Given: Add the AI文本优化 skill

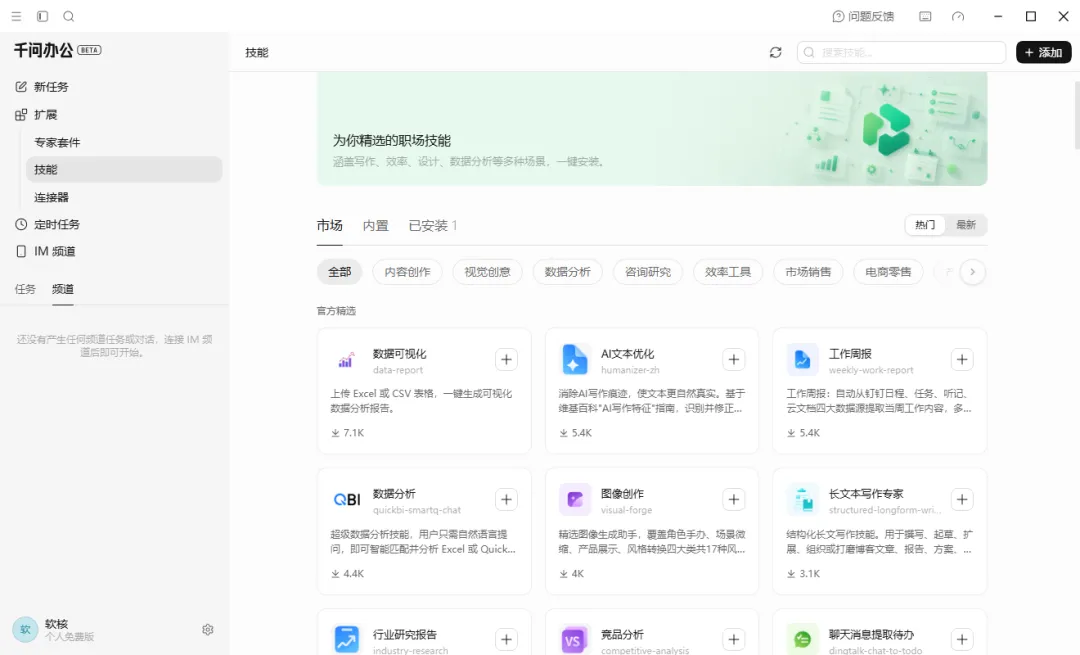Looking at the screenshot, I should [734, 360].
